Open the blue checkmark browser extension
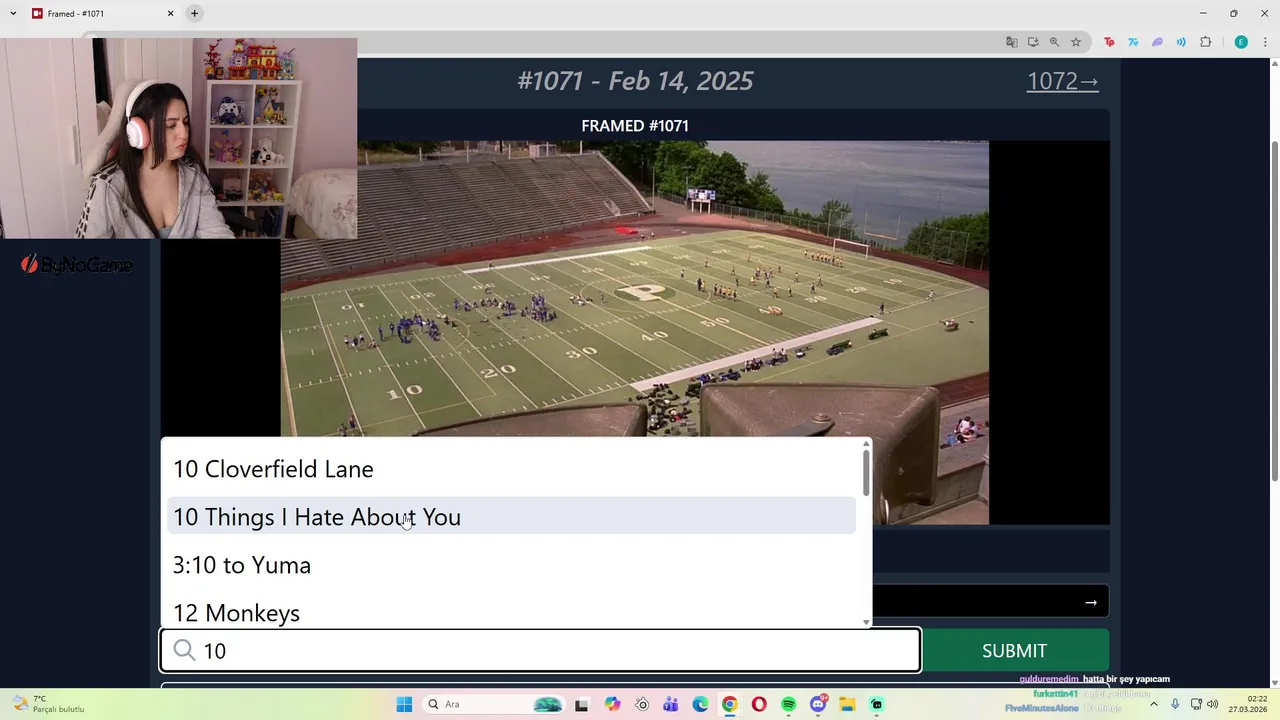The width and height of the screenshot is (1280, 720). pyautogui.click(x=1133, y=42)
